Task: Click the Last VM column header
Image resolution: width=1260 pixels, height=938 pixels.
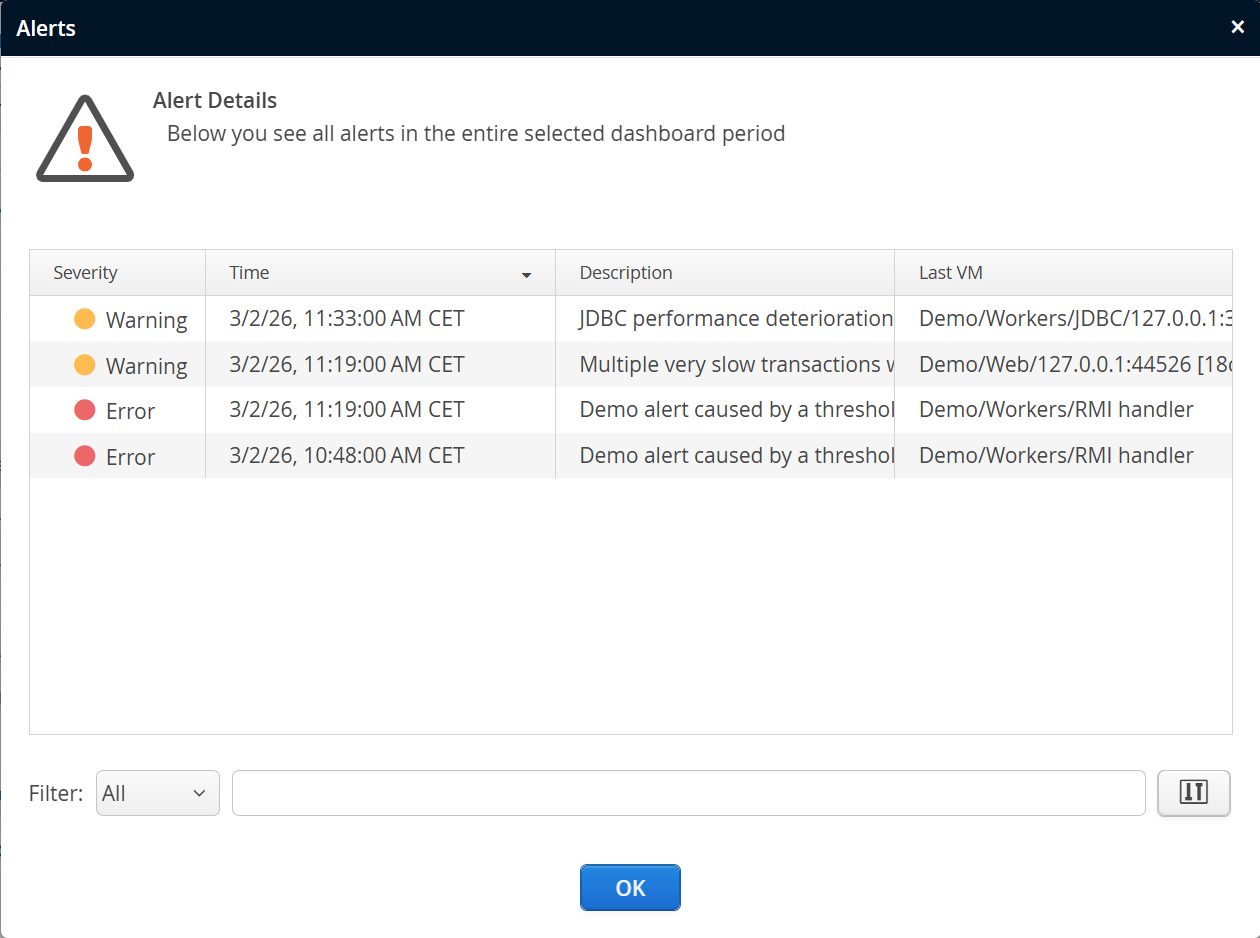Action: point(951,273)
